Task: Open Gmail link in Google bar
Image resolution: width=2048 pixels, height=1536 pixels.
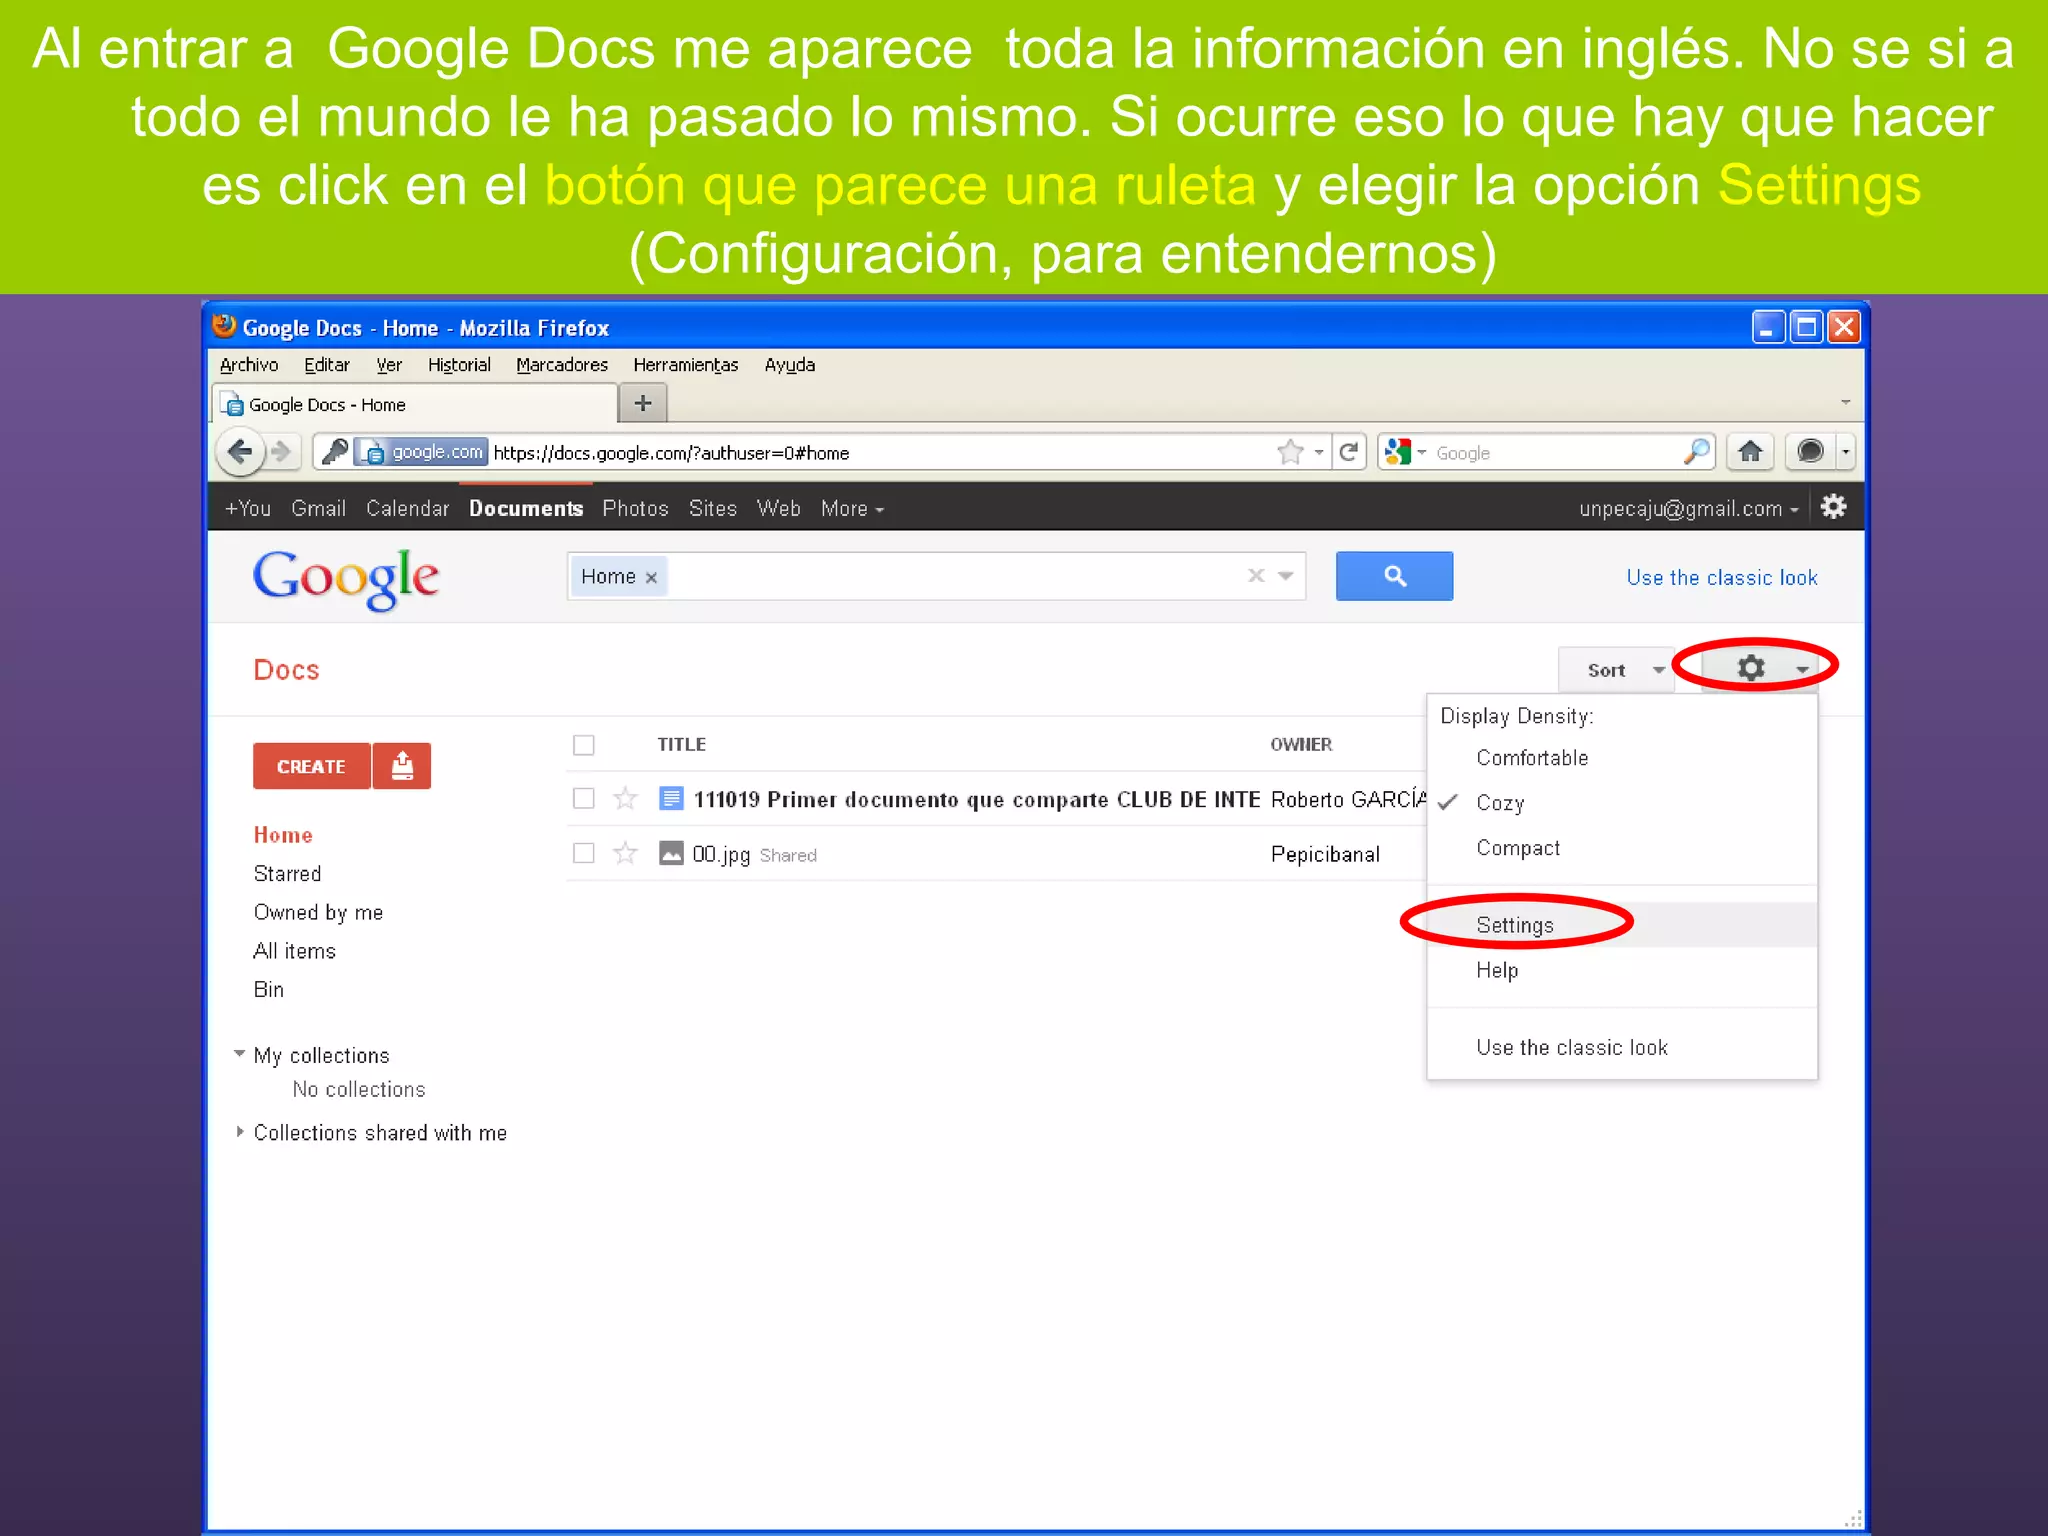Action: 318,508
